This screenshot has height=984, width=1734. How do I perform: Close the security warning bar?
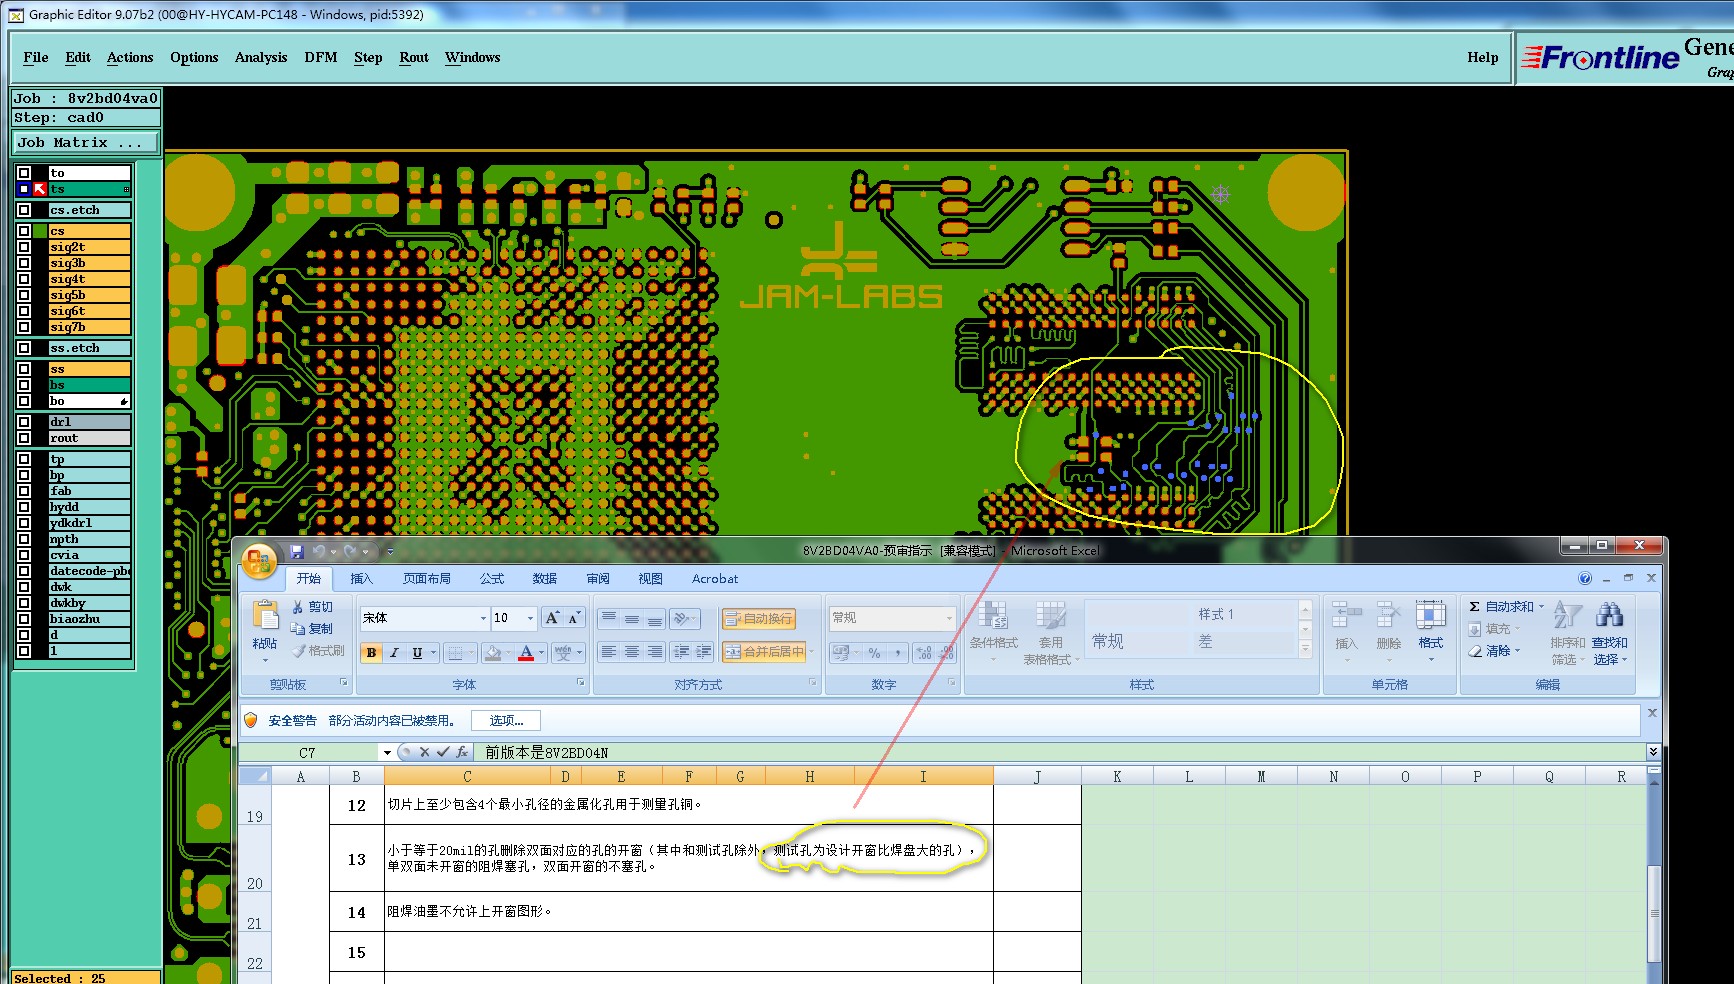click(x=1652, y=713)
